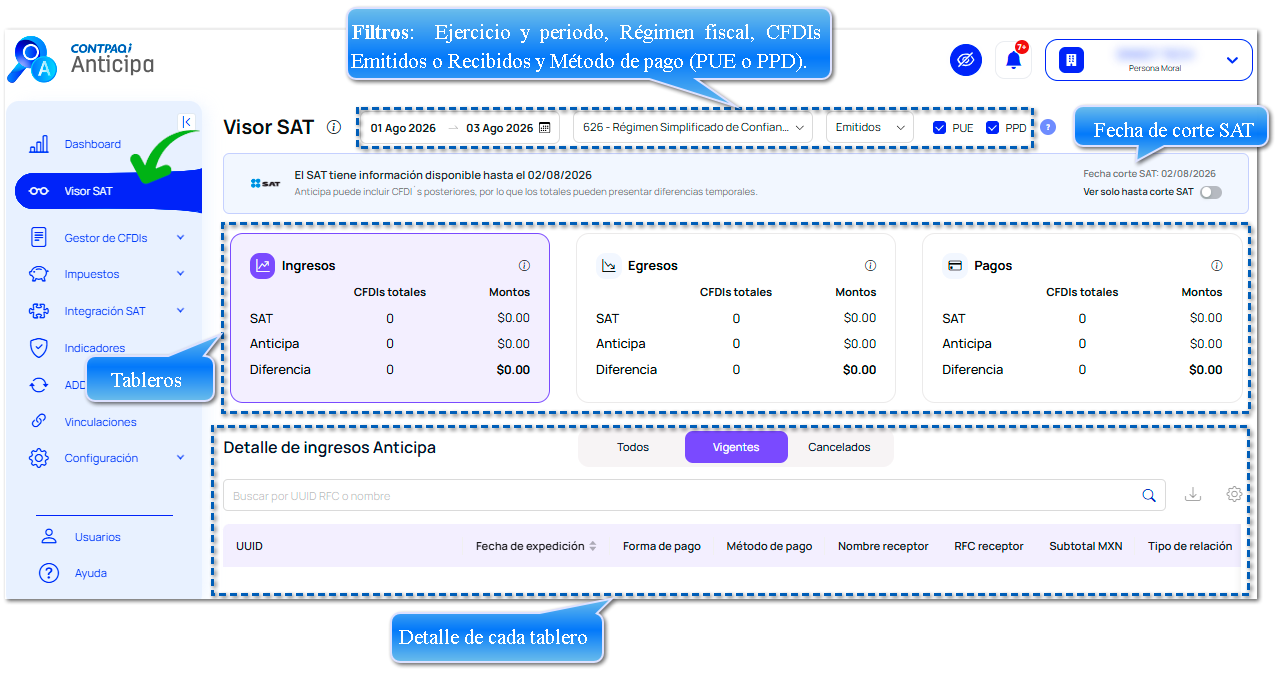Screen dimensions: 1280x674
Task: Select the Egresos card
Action: tap(736, 318)
